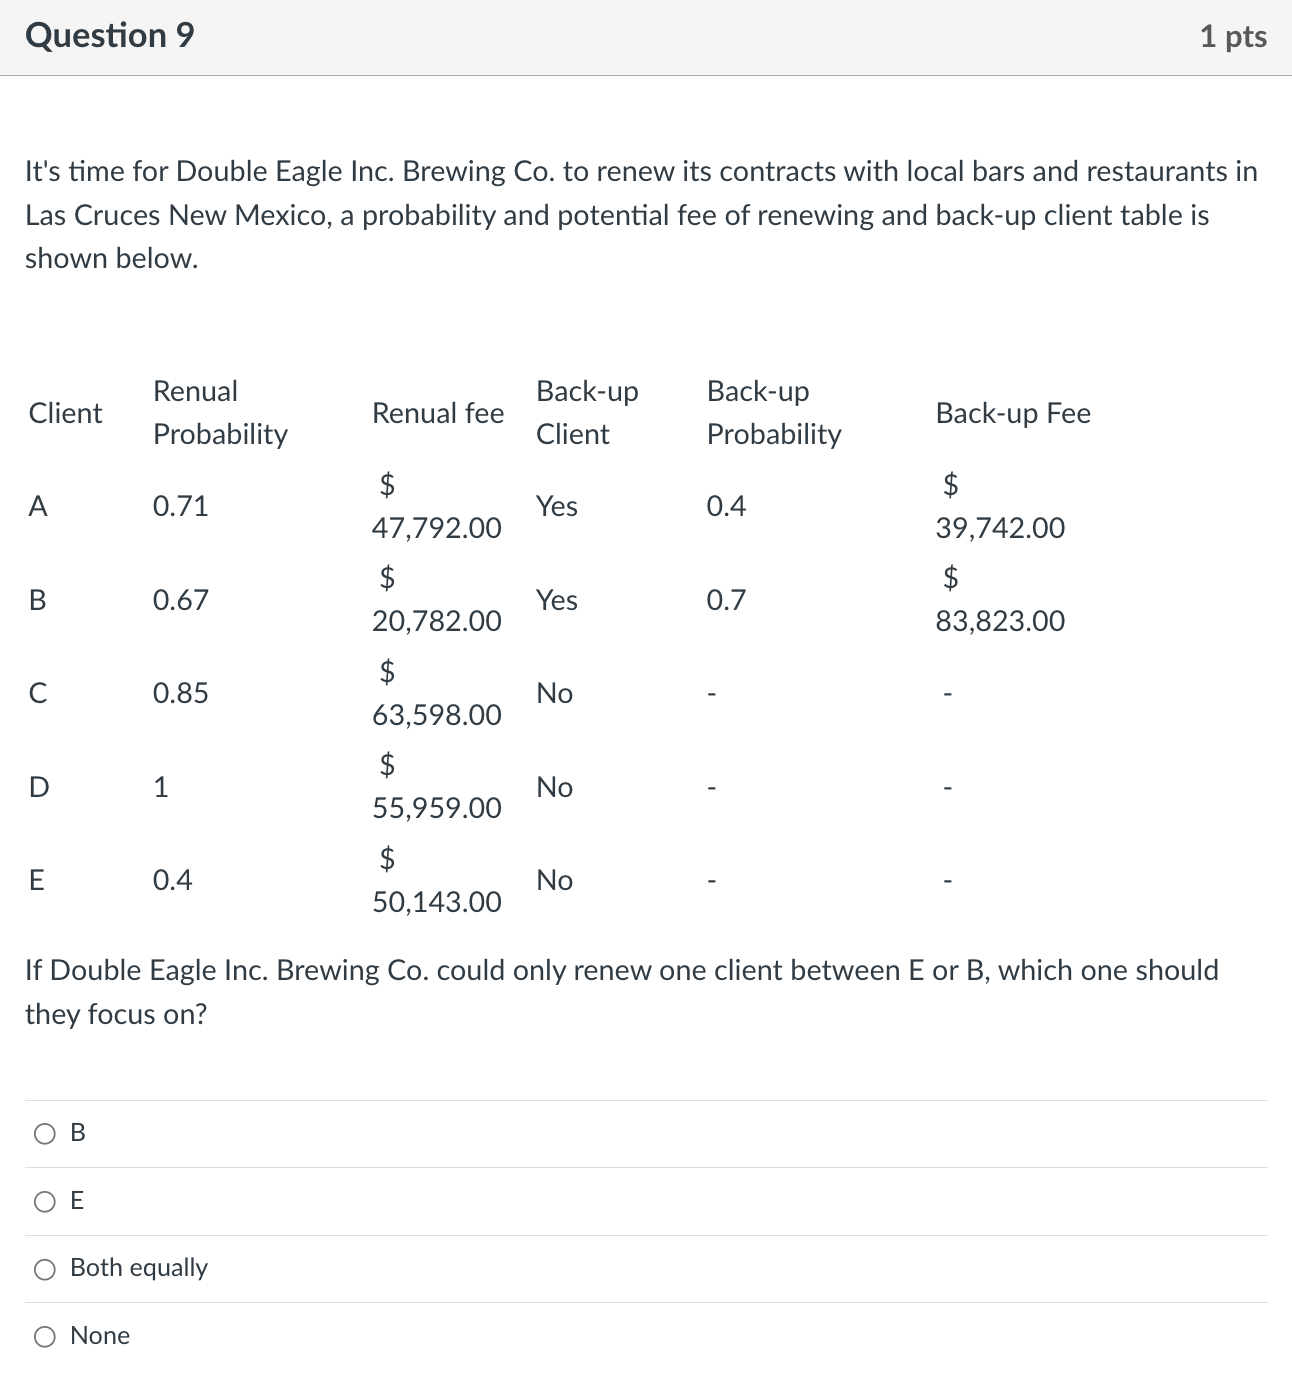The image size is (1292, 1376).
Task: Click the "1 pts" point value label
Action: 1234,35
